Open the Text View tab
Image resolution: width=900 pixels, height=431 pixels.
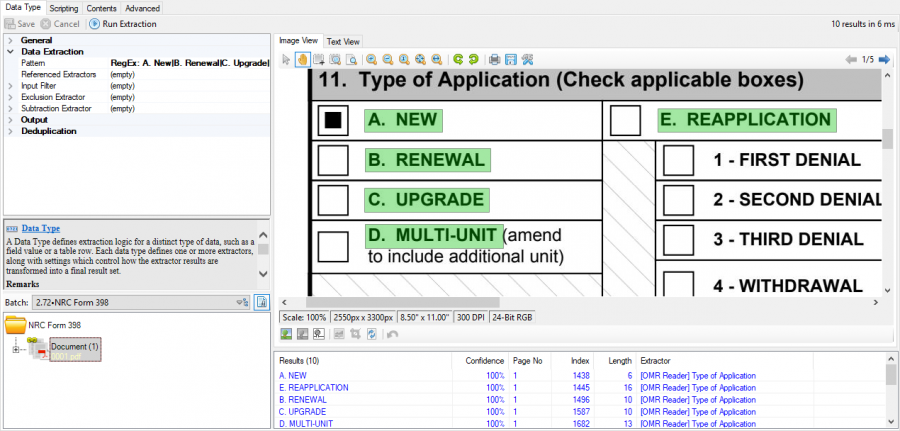343,41
